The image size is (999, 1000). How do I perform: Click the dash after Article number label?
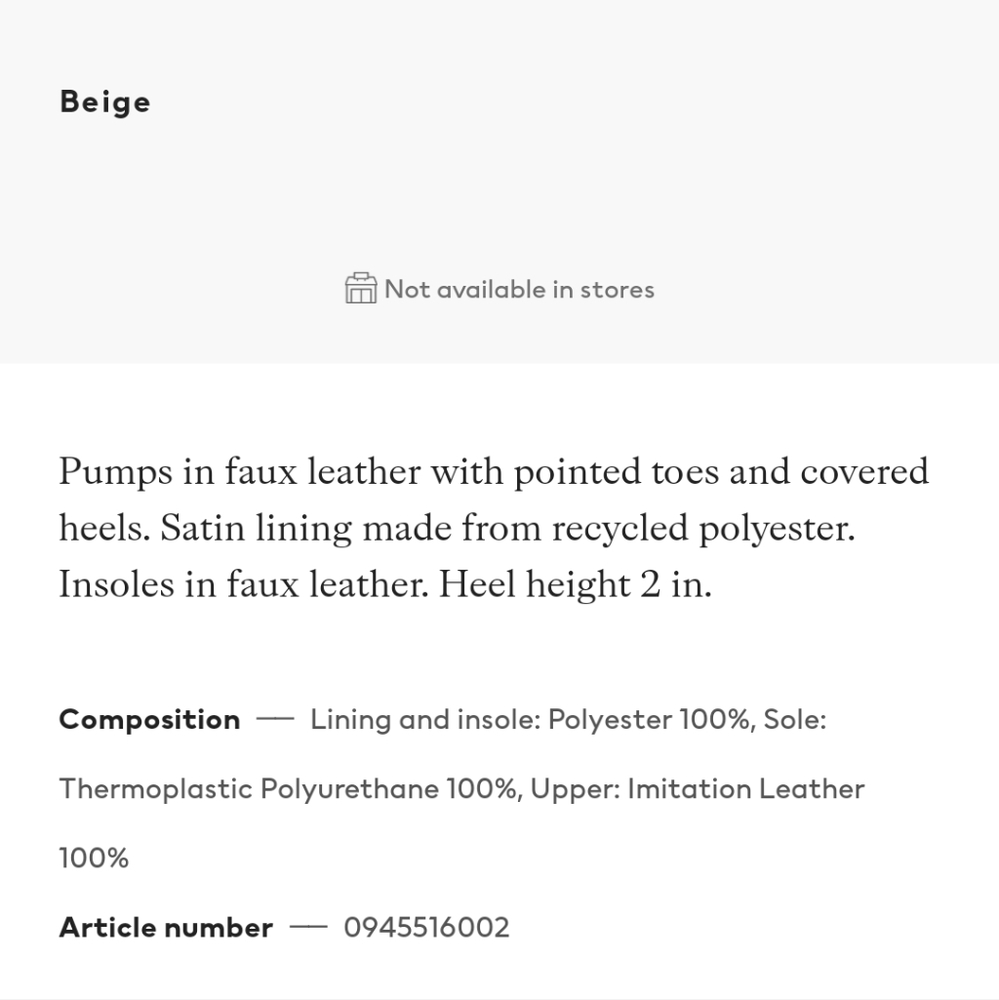(308, 927)
